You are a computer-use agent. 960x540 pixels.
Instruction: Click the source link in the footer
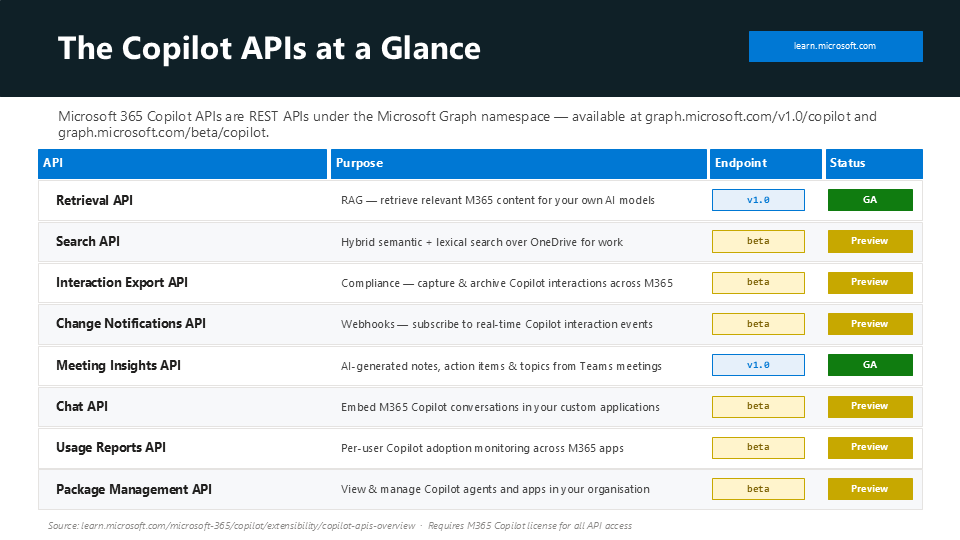pyautogui.click(x=232, y=526)
